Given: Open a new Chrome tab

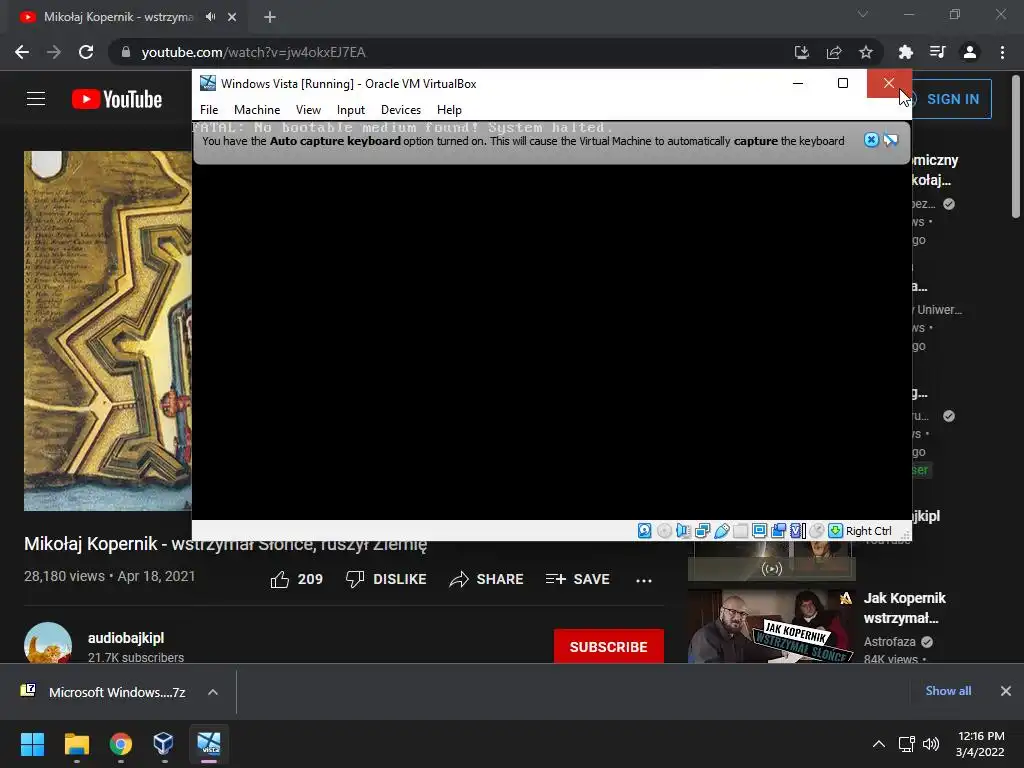Looking at the screenshot, I should coord(270,17).
